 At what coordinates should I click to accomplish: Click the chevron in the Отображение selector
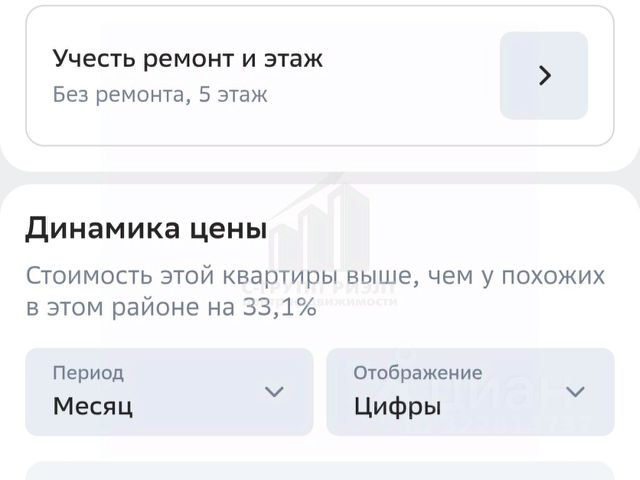(576, 391)
